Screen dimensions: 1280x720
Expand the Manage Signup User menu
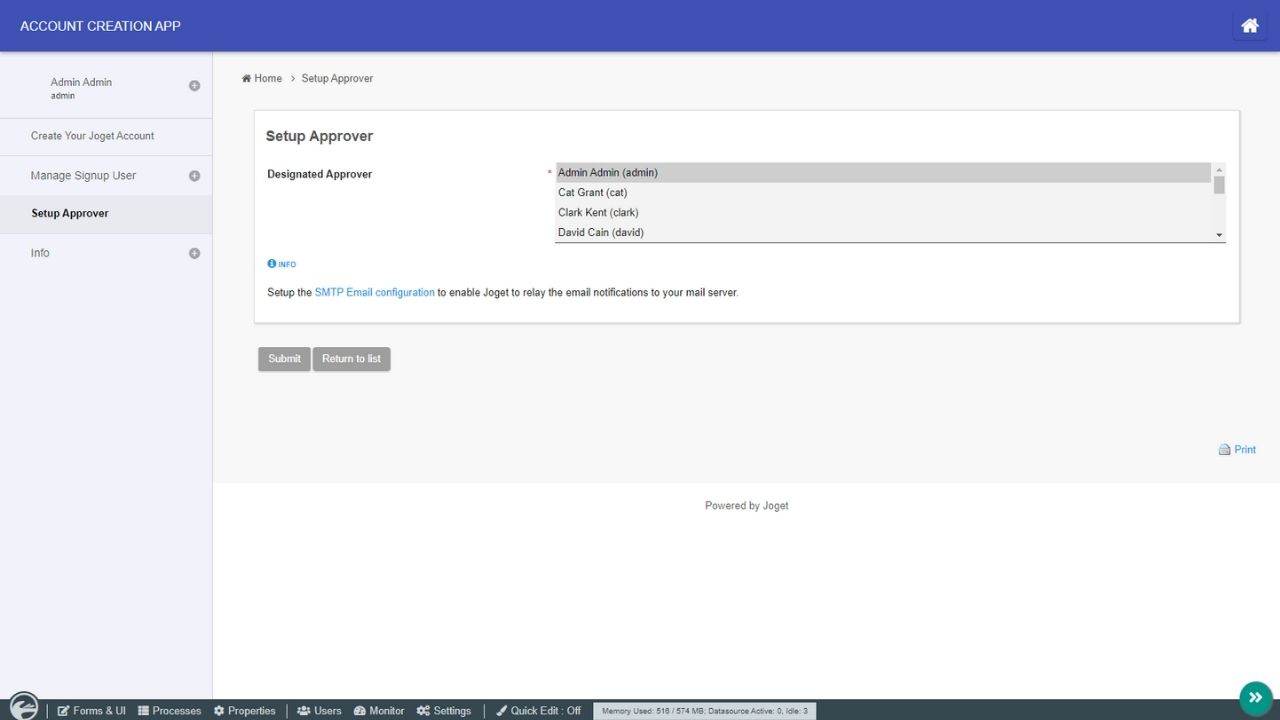click(x=194, y=176)
